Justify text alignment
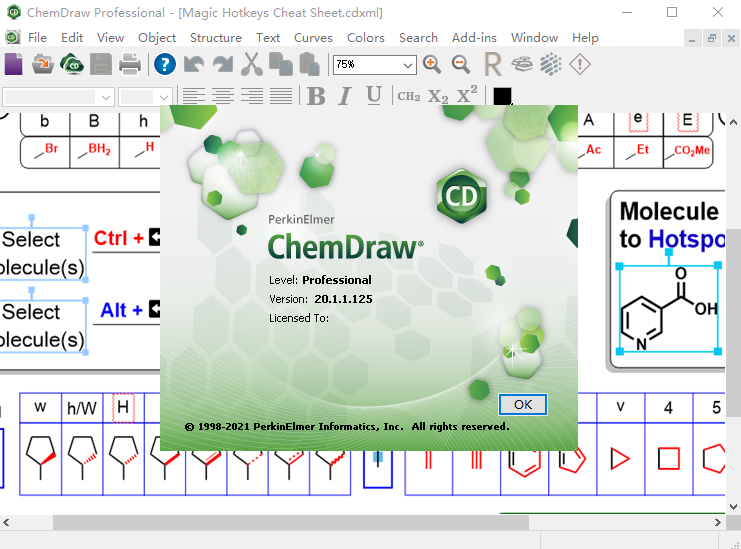 click(x=281, y=96)
